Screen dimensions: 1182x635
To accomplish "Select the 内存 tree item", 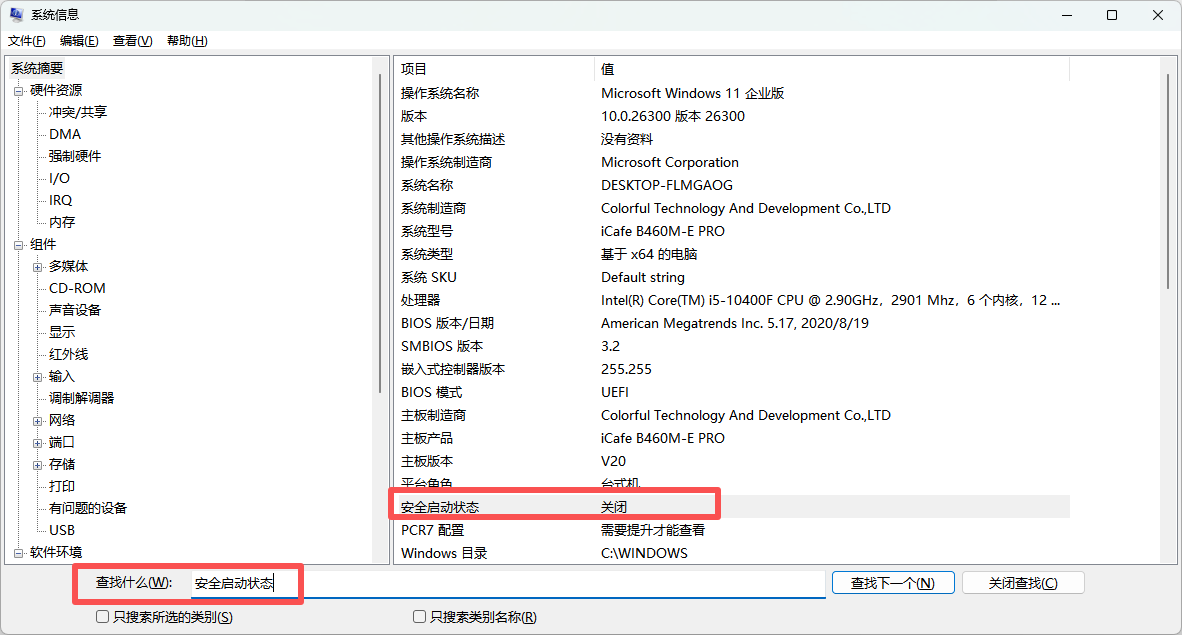I will point(62,222).
